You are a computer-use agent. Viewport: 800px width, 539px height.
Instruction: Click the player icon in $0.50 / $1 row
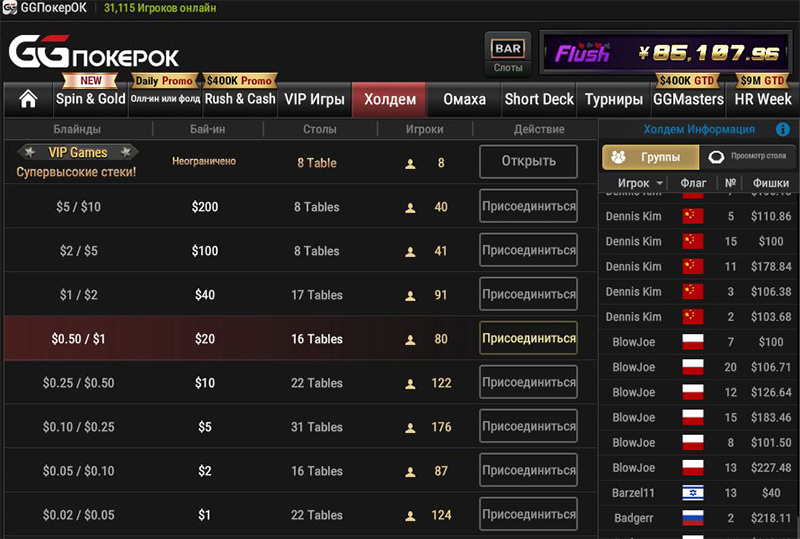tap(410, 339)
